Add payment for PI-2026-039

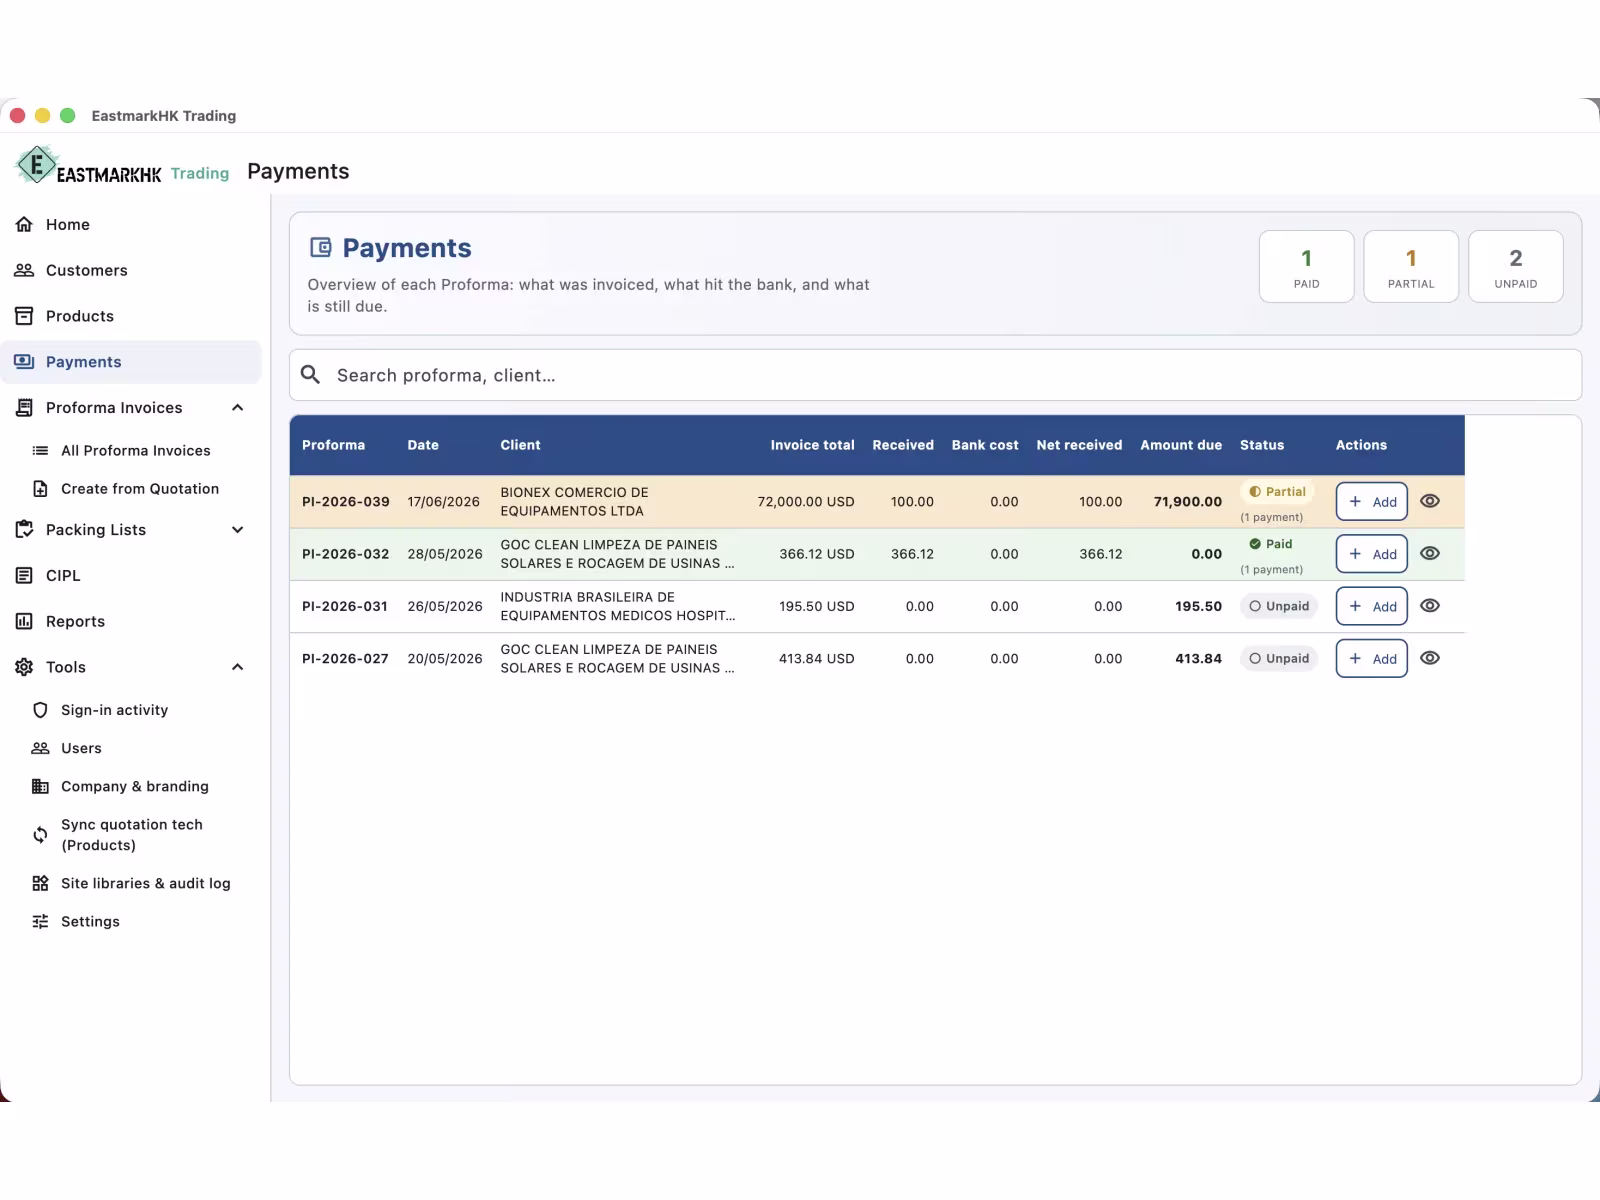click(x=1372, y=502)
